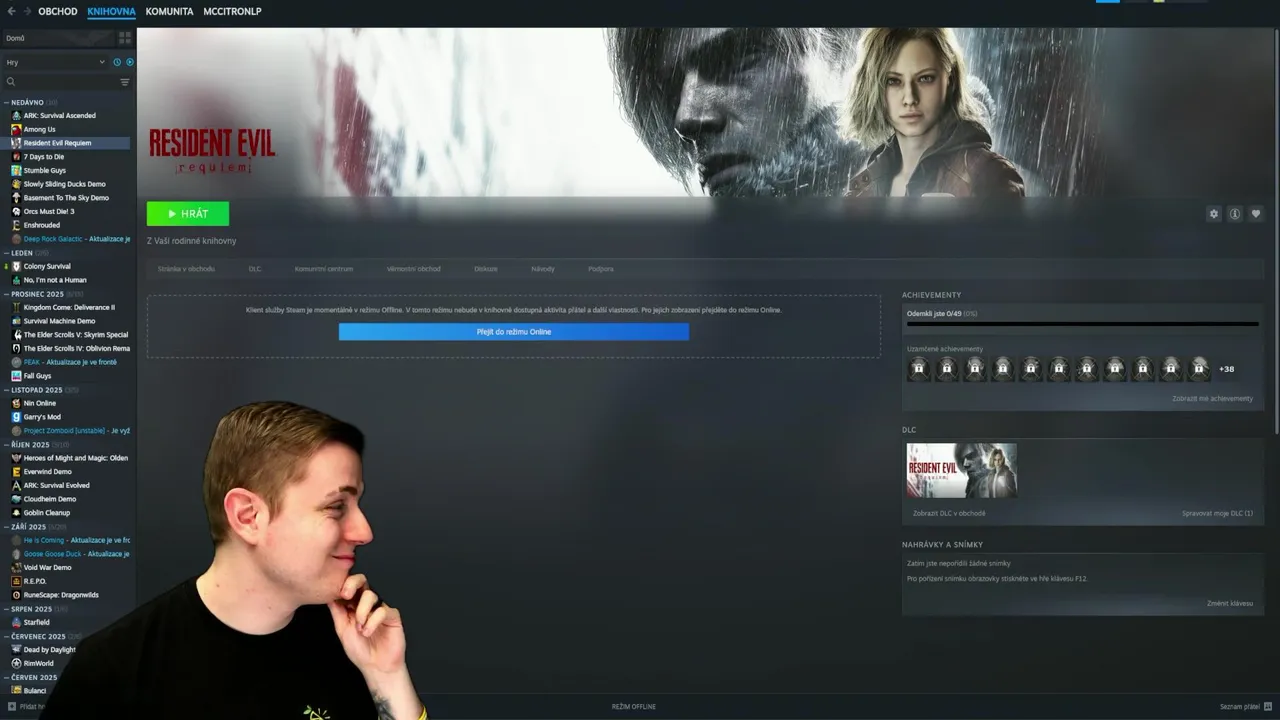Click the achievements progress bar
Screen dimensions: 1280x720
[1083, 324]
